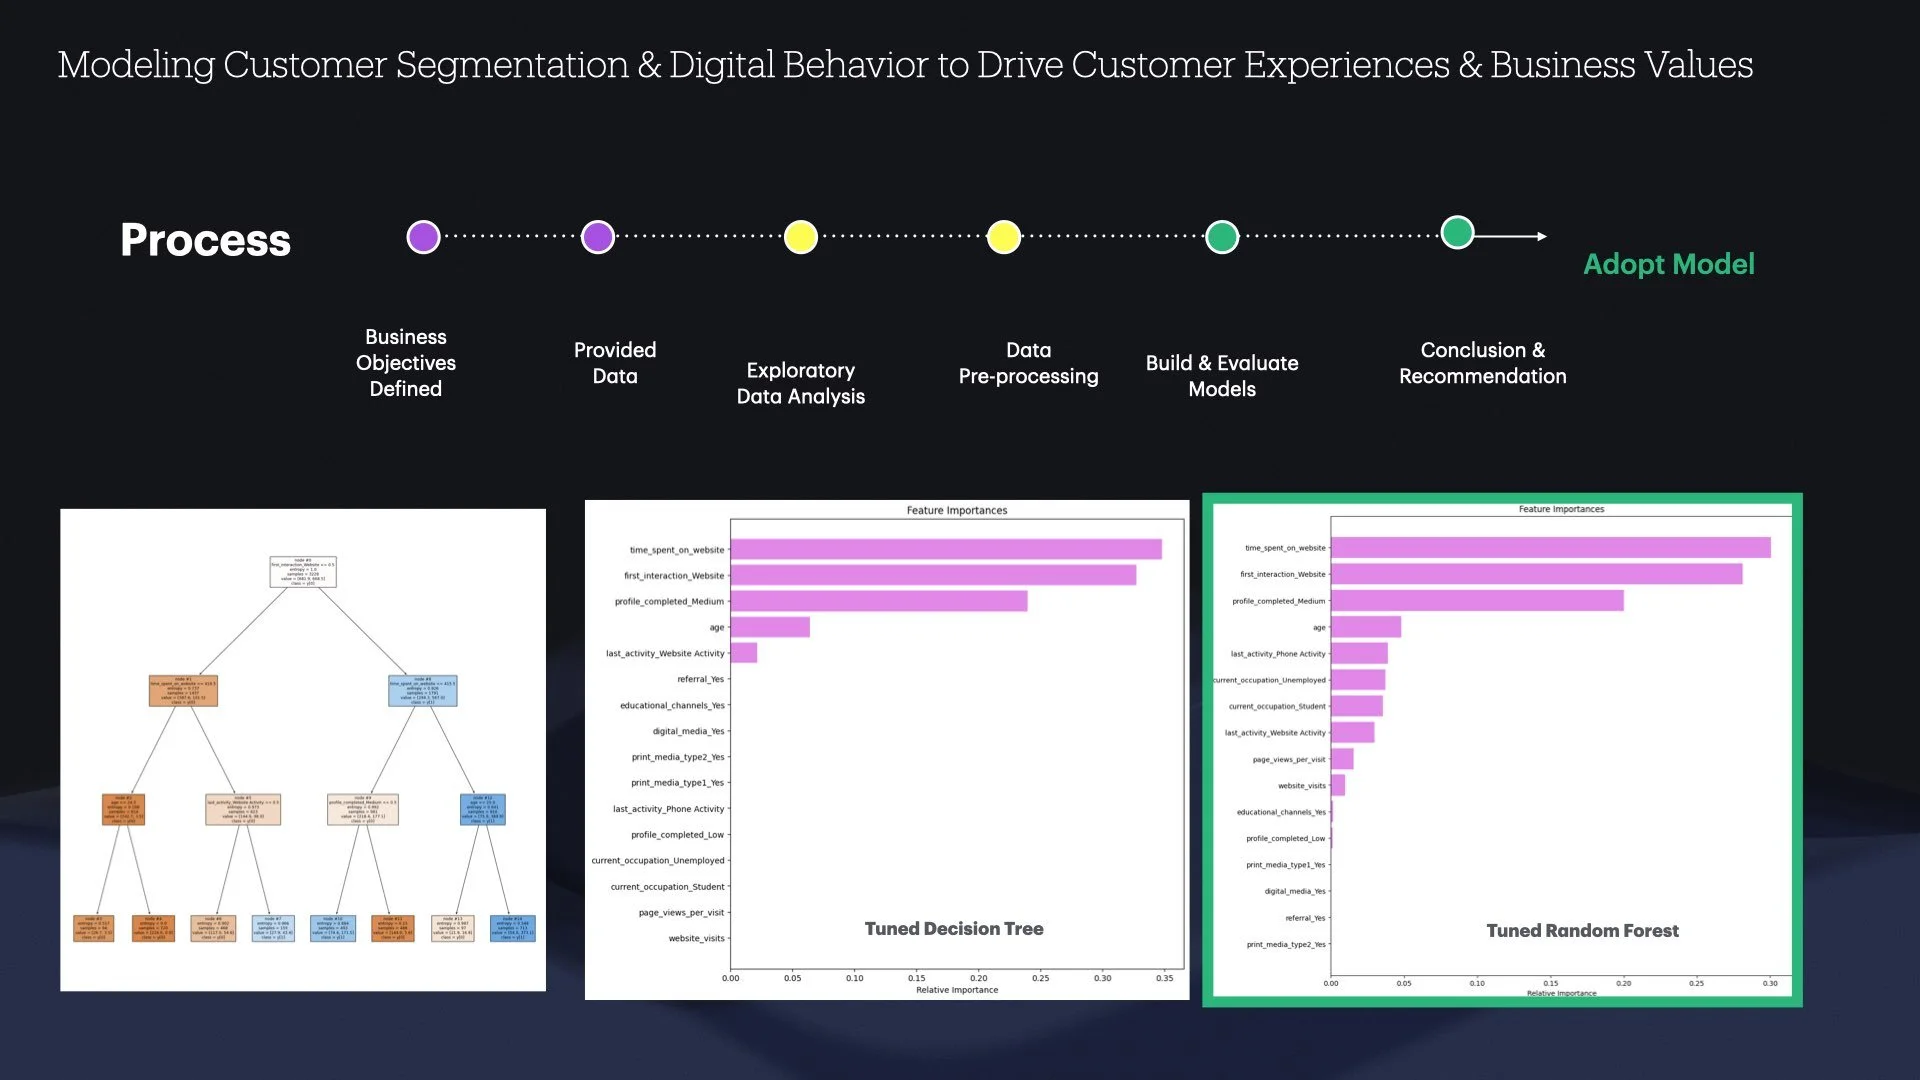
Task: Click the Tuned Decision Tree chart label
Action: point(953,929)
